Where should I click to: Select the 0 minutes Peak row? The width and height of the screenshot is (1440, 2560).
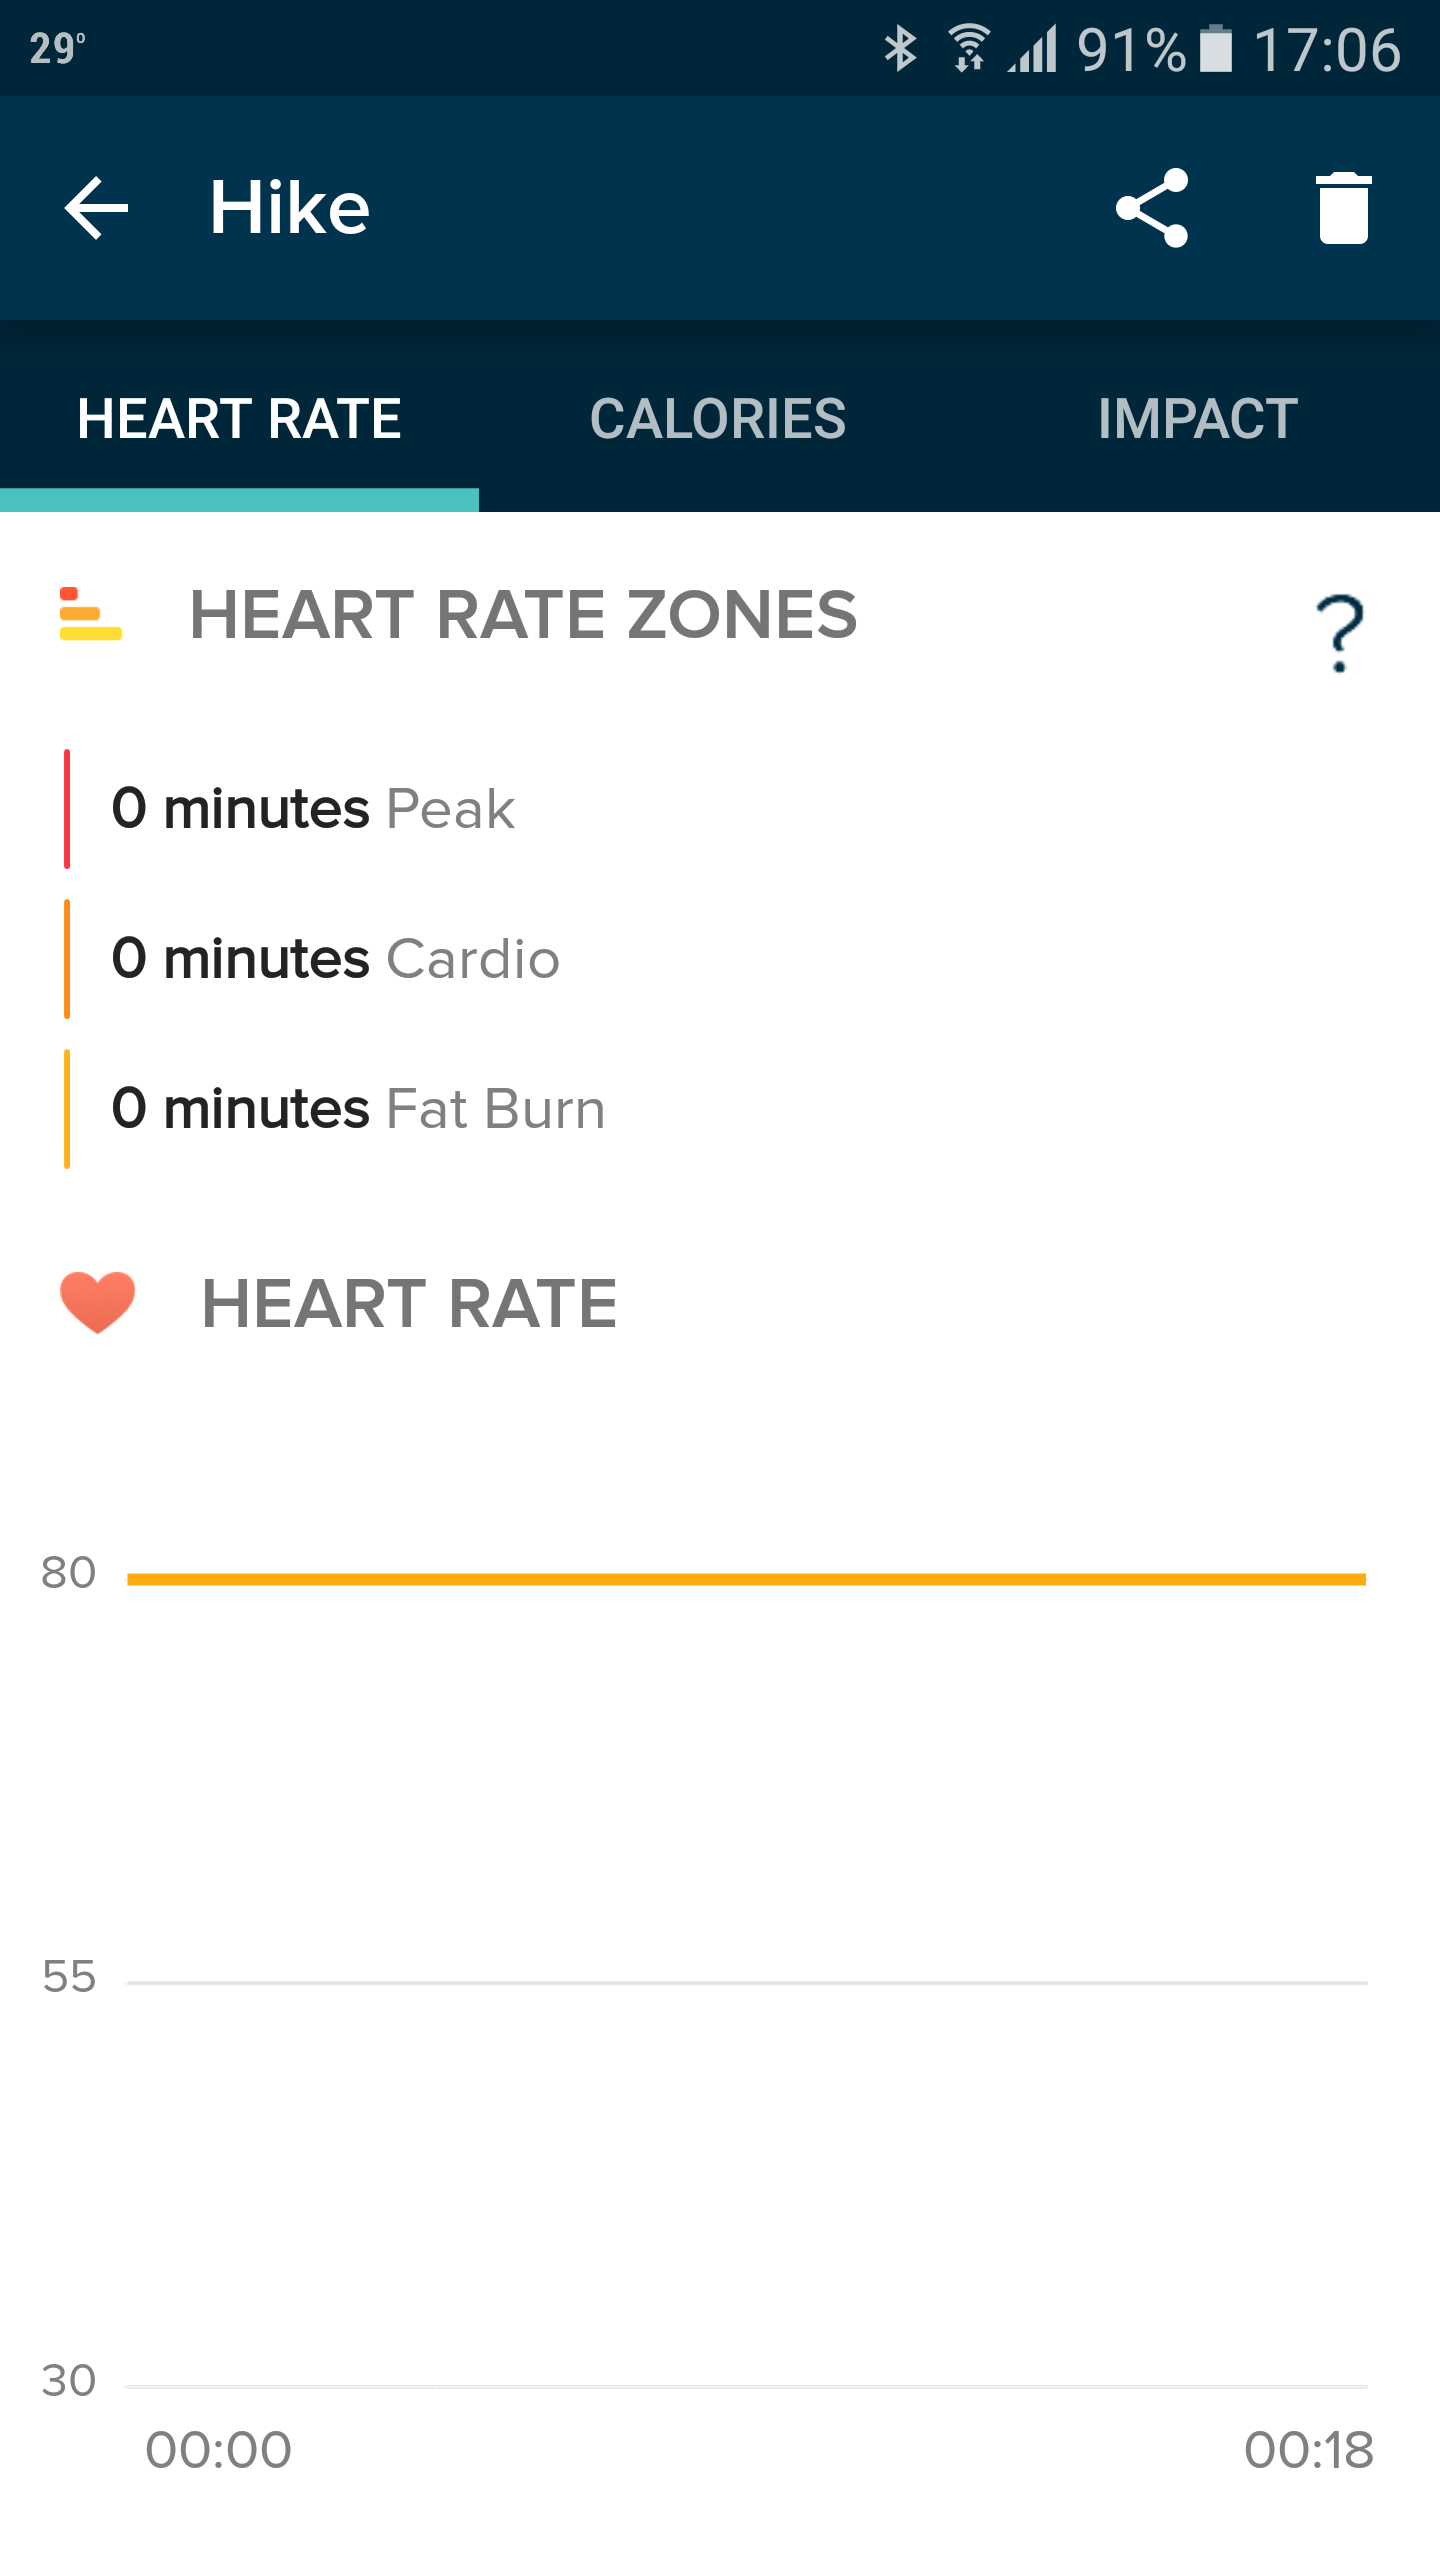pos(720,808)
